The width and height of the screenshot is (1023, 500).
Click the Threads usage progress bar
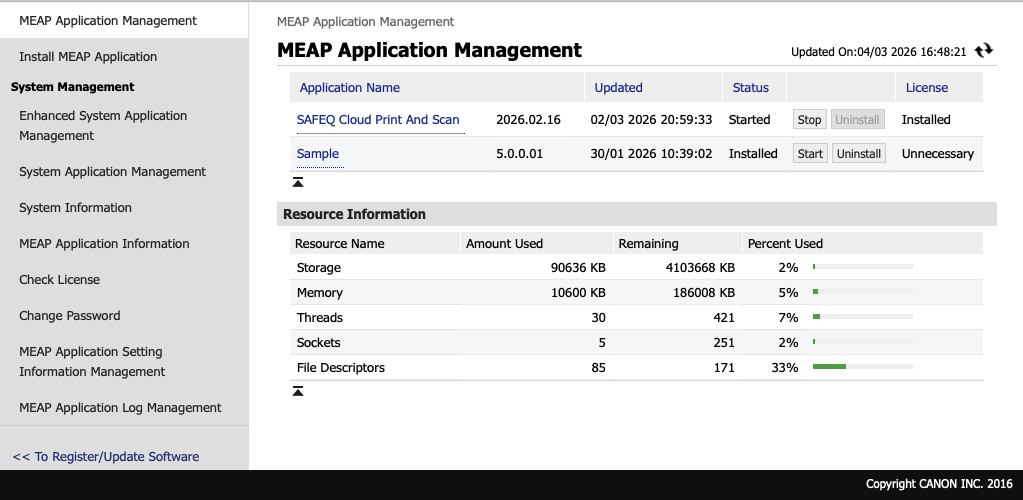pyautogui.click(x=863, y=317)
